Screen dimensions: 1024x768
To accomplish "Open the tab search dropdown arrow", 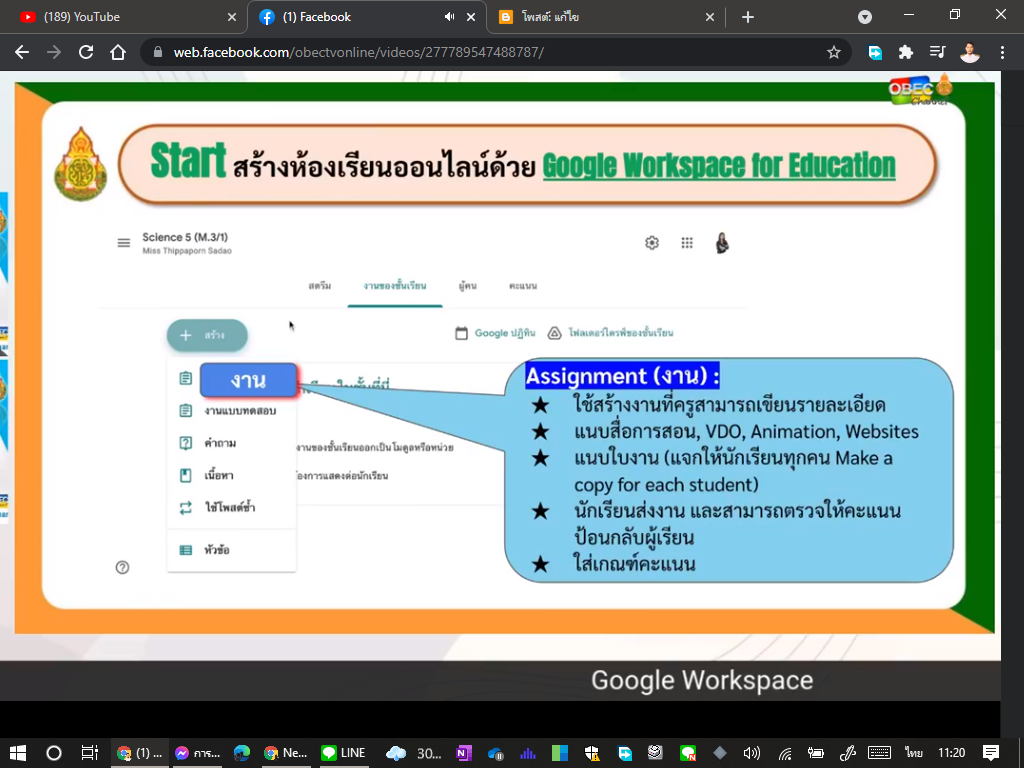I will tap(865, 17).
